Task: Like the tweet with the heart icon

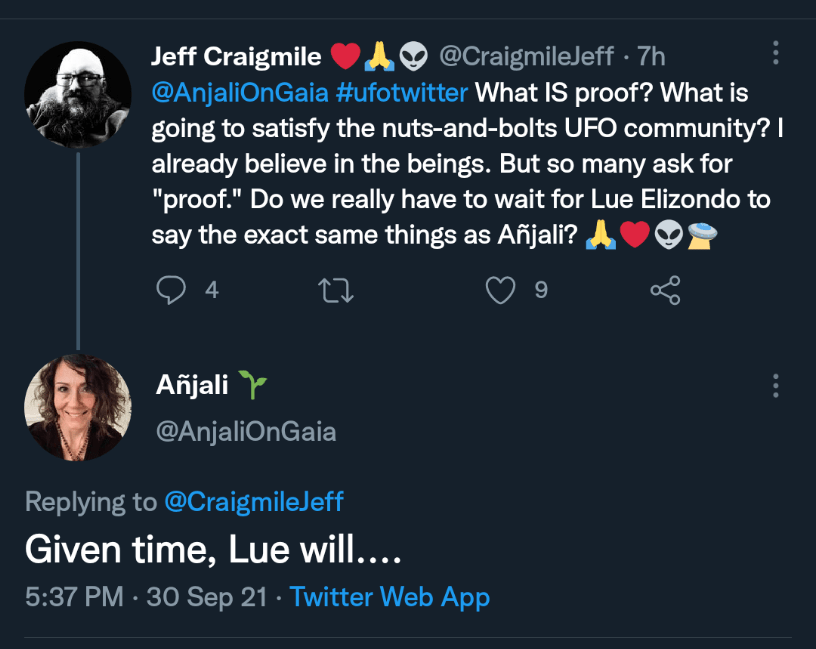Action: (499, 290)
